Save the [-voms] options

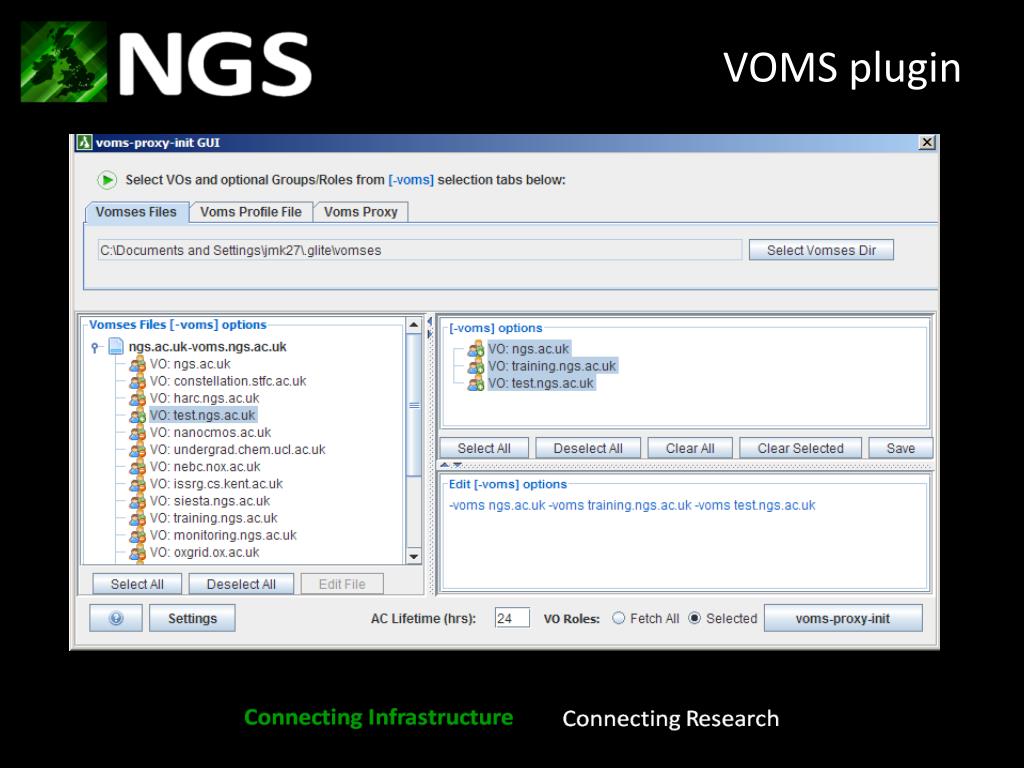pyautogui.click(x=901, y=448)
